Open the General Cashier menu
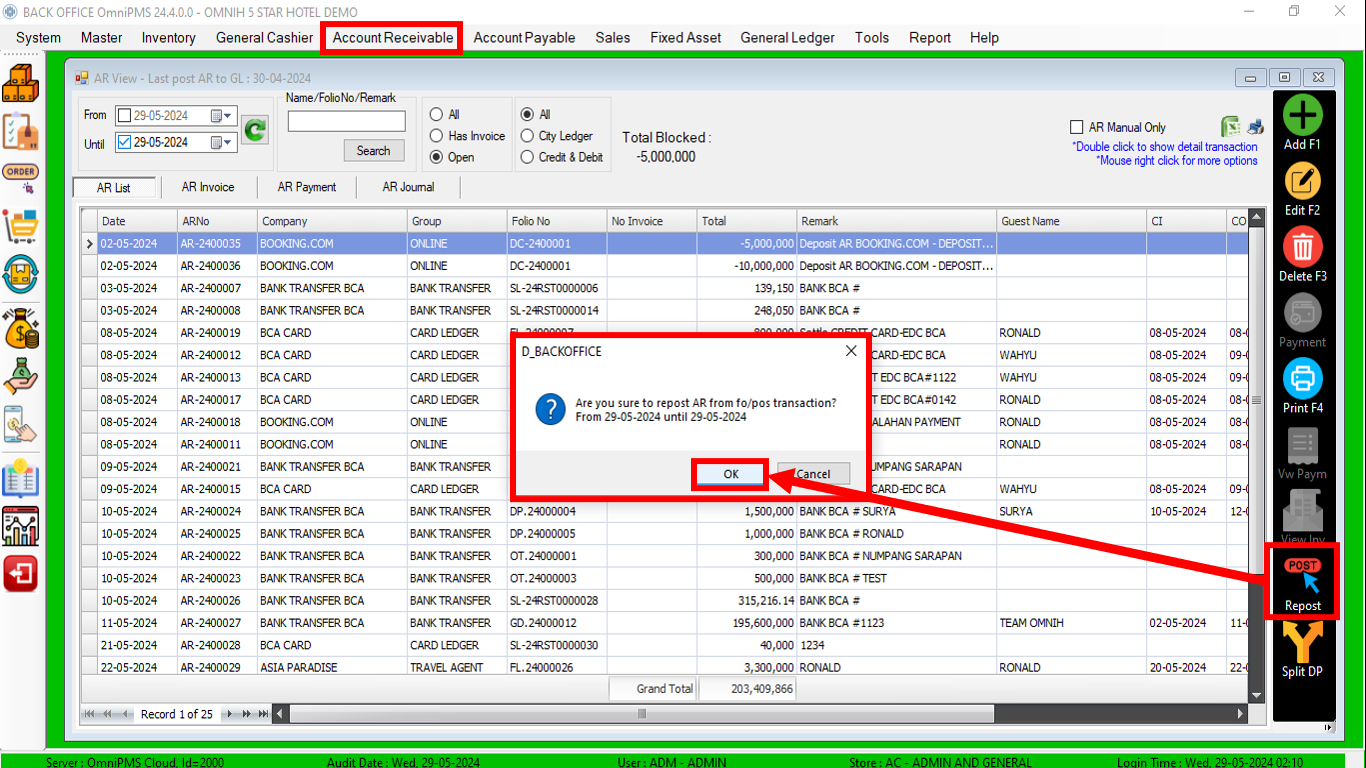 pos(265,38)
